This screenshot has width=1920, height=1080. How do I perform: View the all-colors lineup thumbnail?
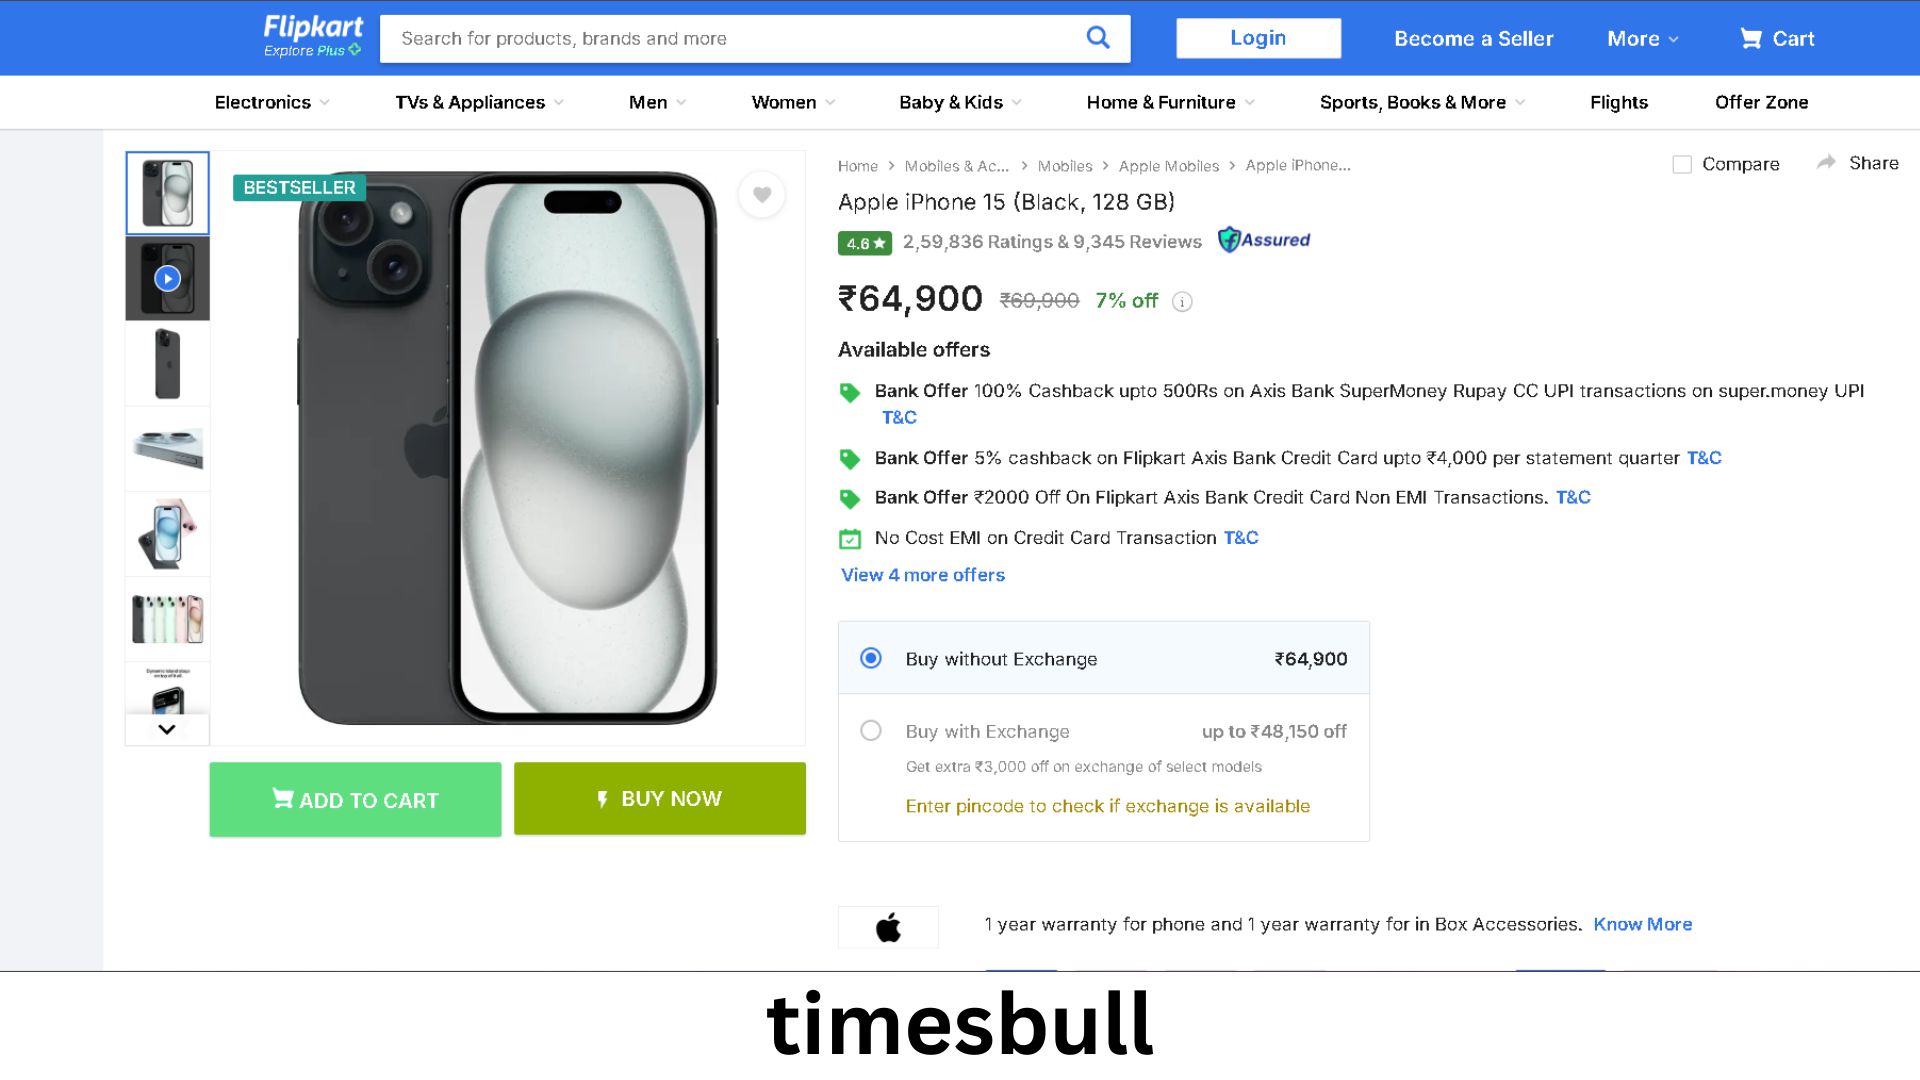pos(167,619)
